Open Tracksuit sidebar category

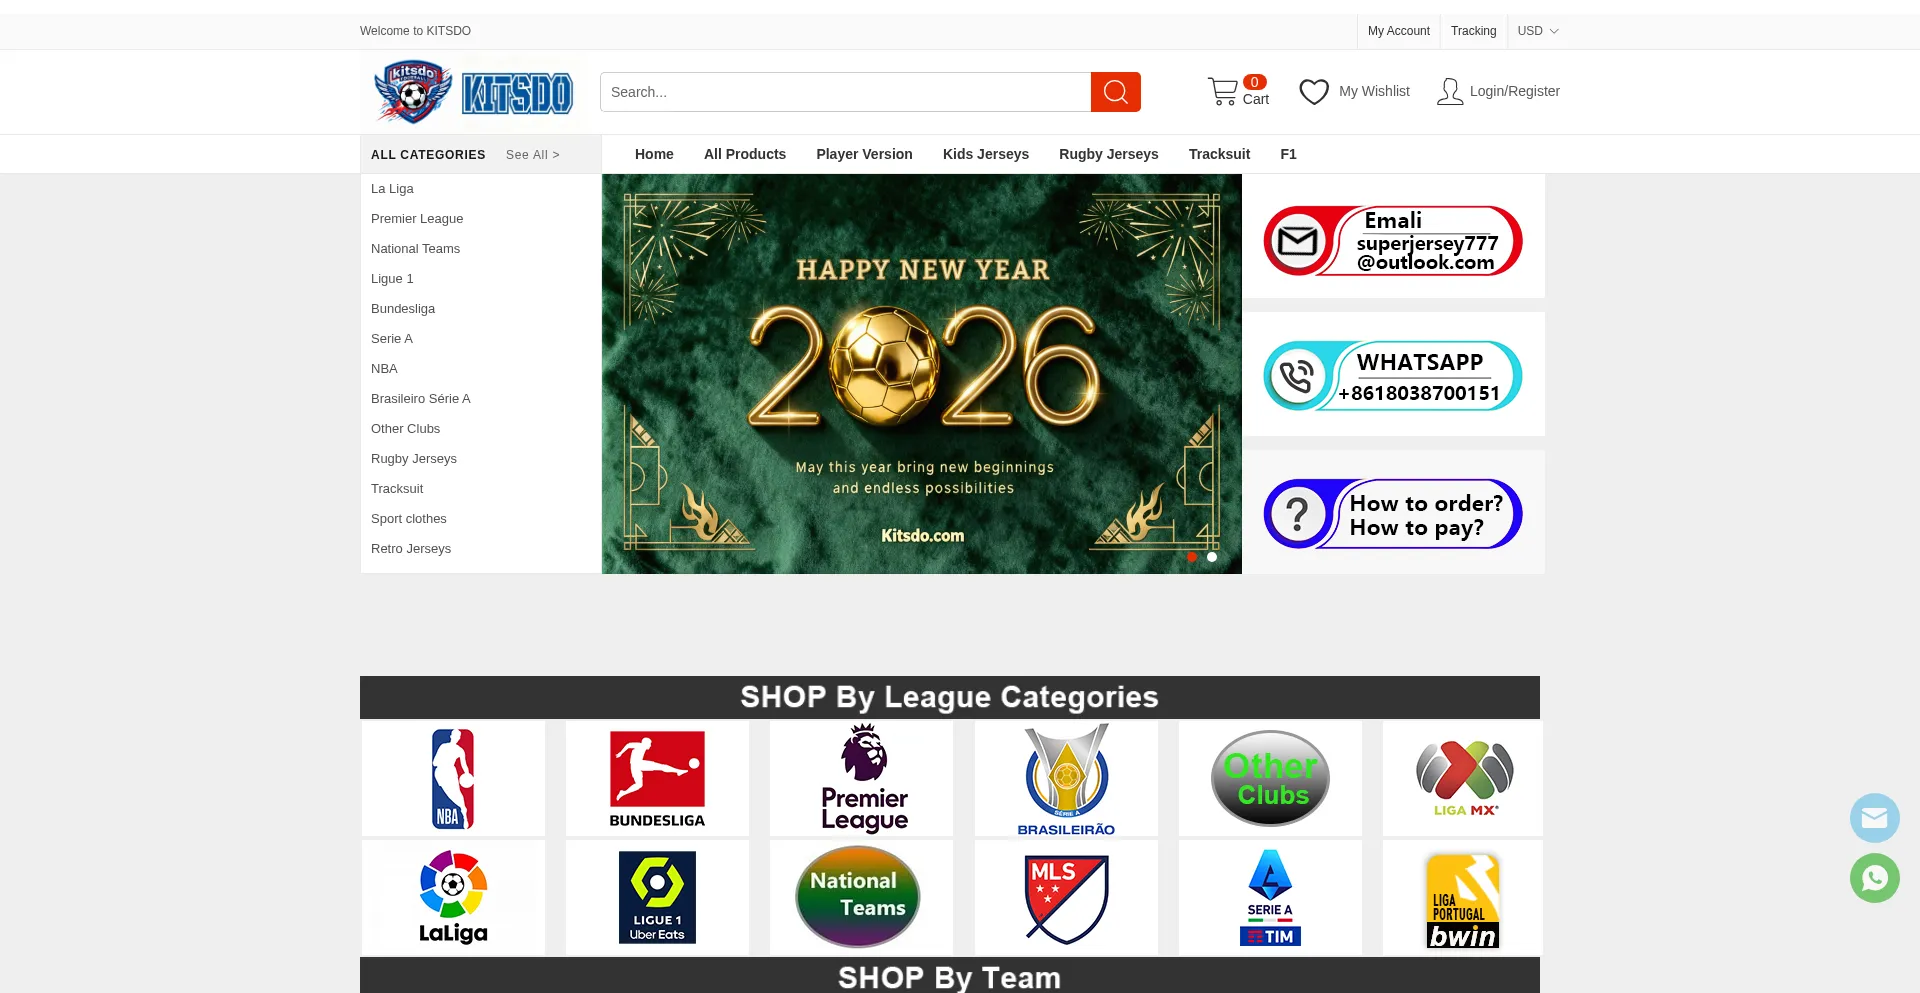tap(397, 489)
